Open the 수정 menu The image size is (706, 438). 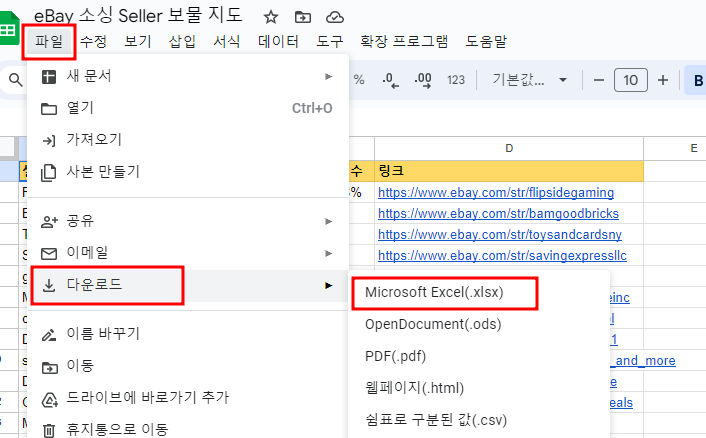pos(93,41)
